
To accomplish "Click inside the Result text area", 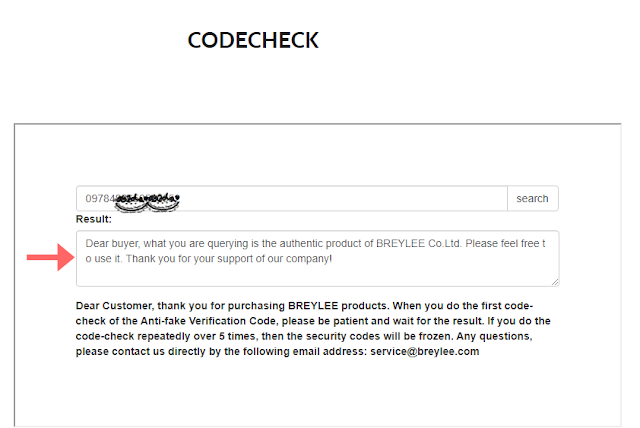I will pos(318,258).
